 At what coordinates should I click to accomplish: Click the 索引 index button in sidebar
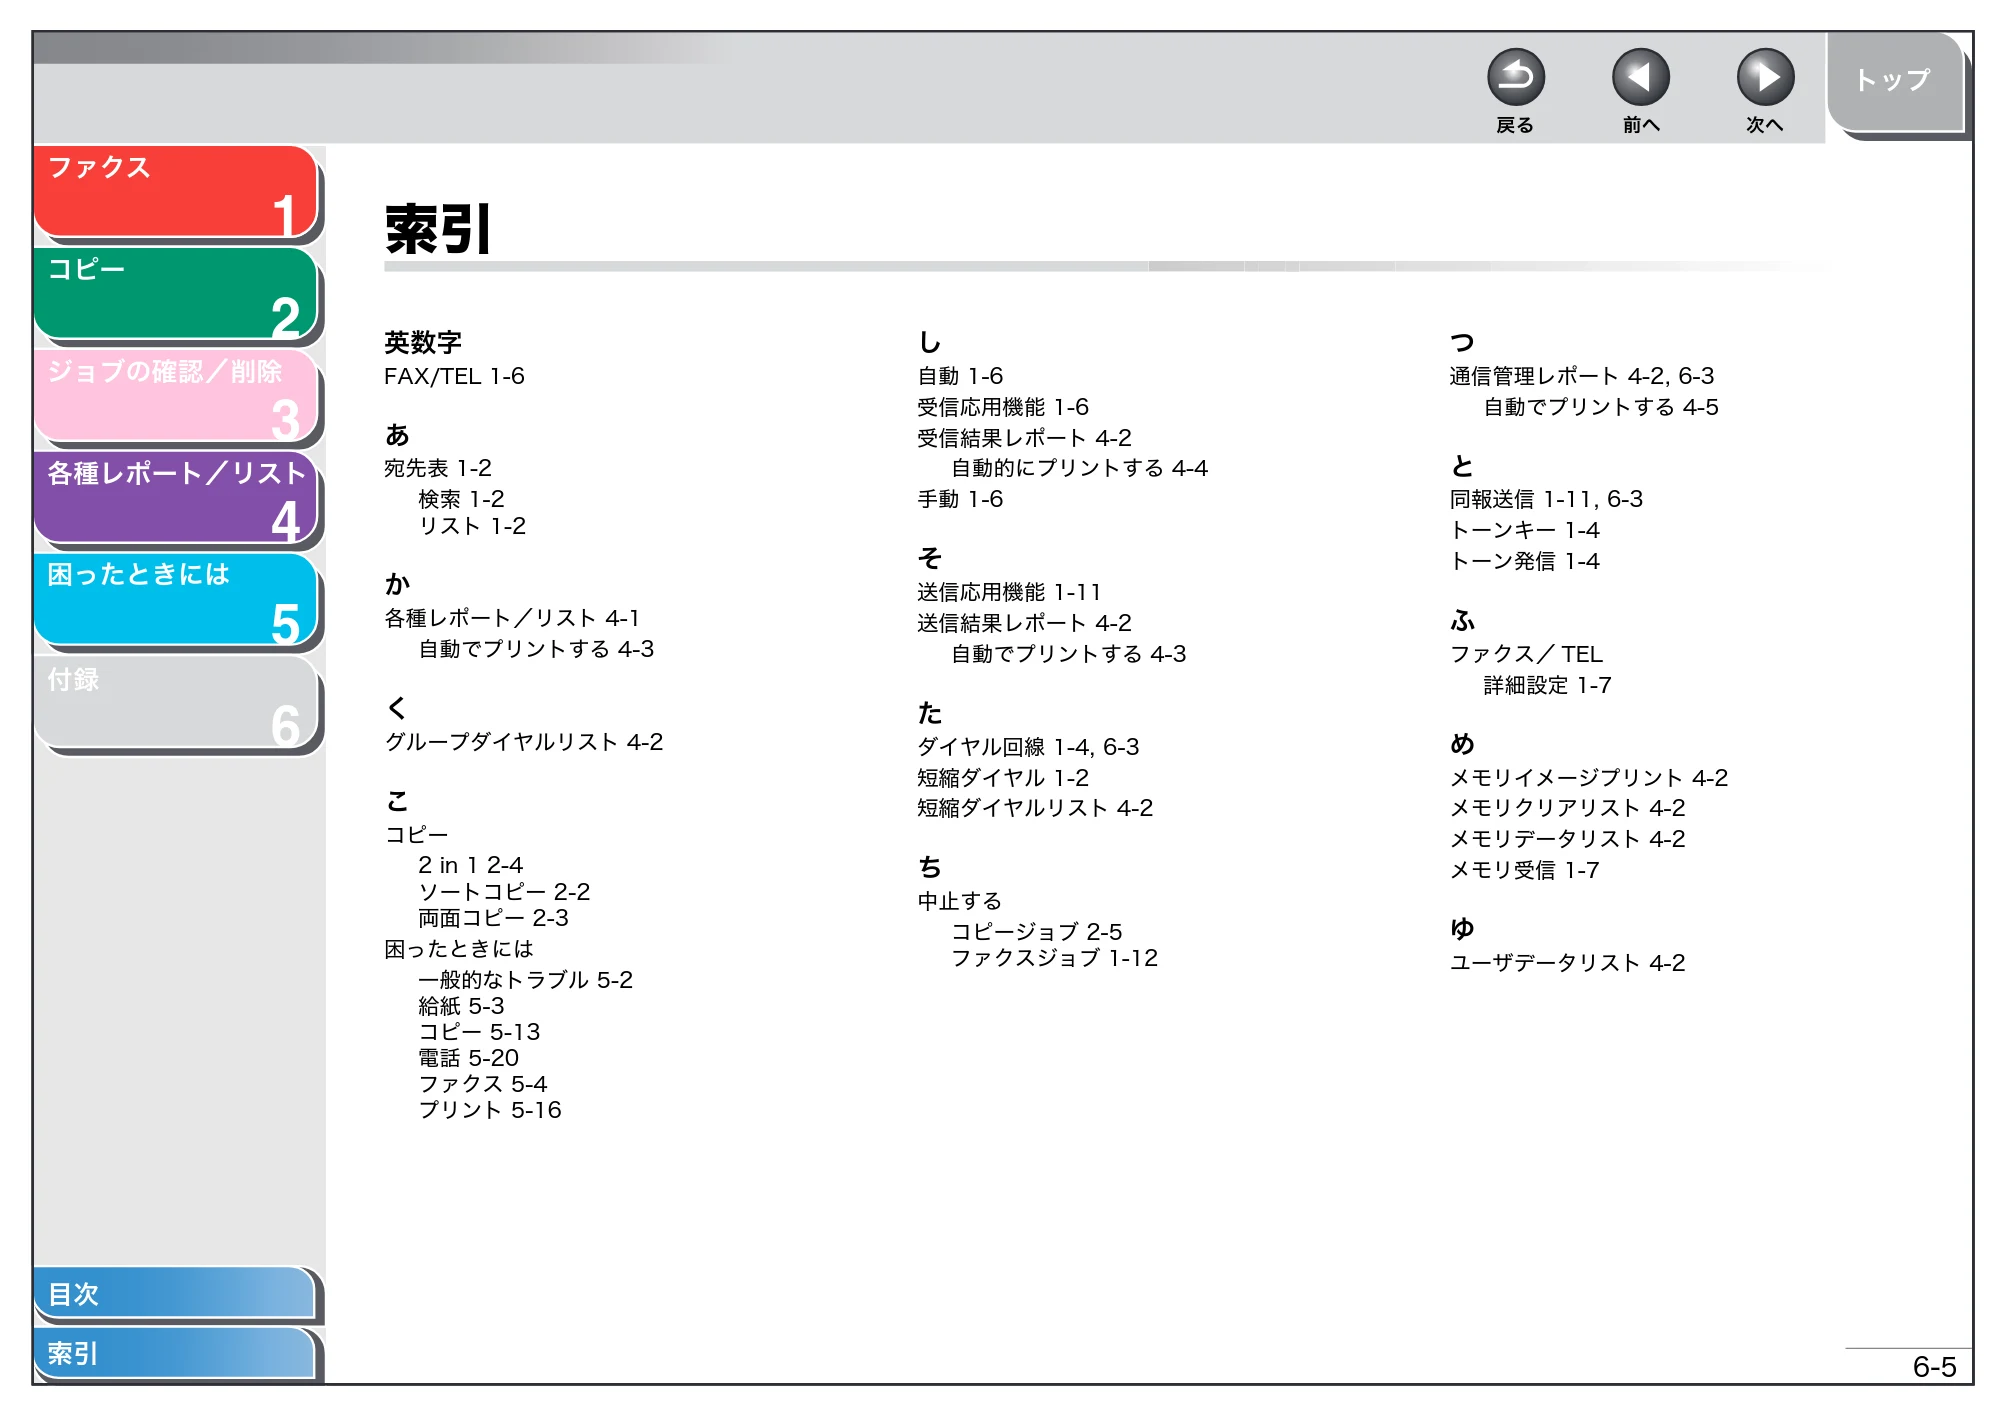coord(175,1353)
